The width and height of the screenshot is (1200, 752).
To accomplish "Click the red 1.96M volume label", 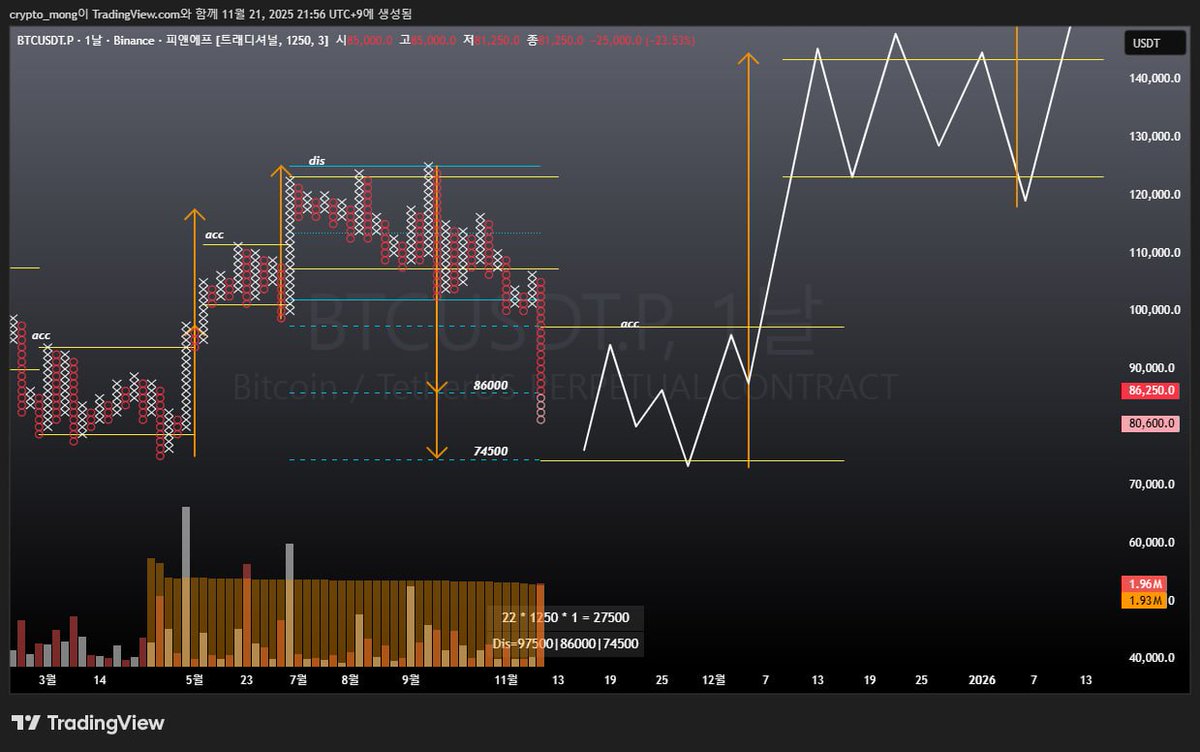I will tap(1145, 584).
